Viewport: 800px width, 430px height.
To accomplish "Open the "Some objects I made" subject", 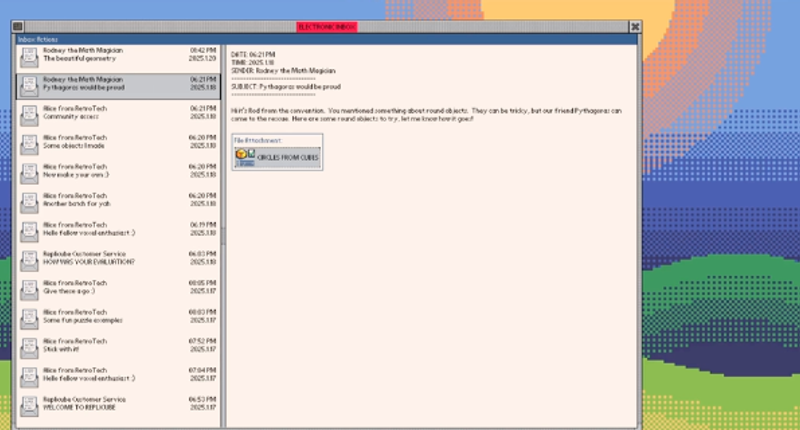I will point(73,146).
